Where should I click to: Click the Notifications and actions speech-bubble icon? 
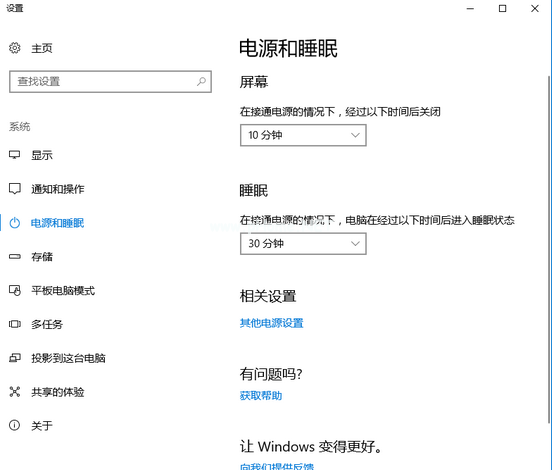pos(15,189)
